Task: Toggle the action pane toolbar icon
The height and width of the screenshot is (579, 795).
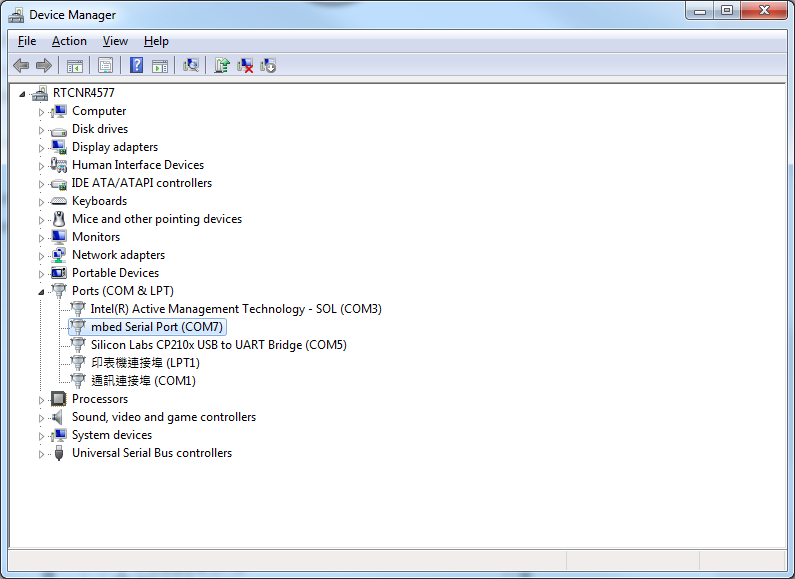Action: 160,65
